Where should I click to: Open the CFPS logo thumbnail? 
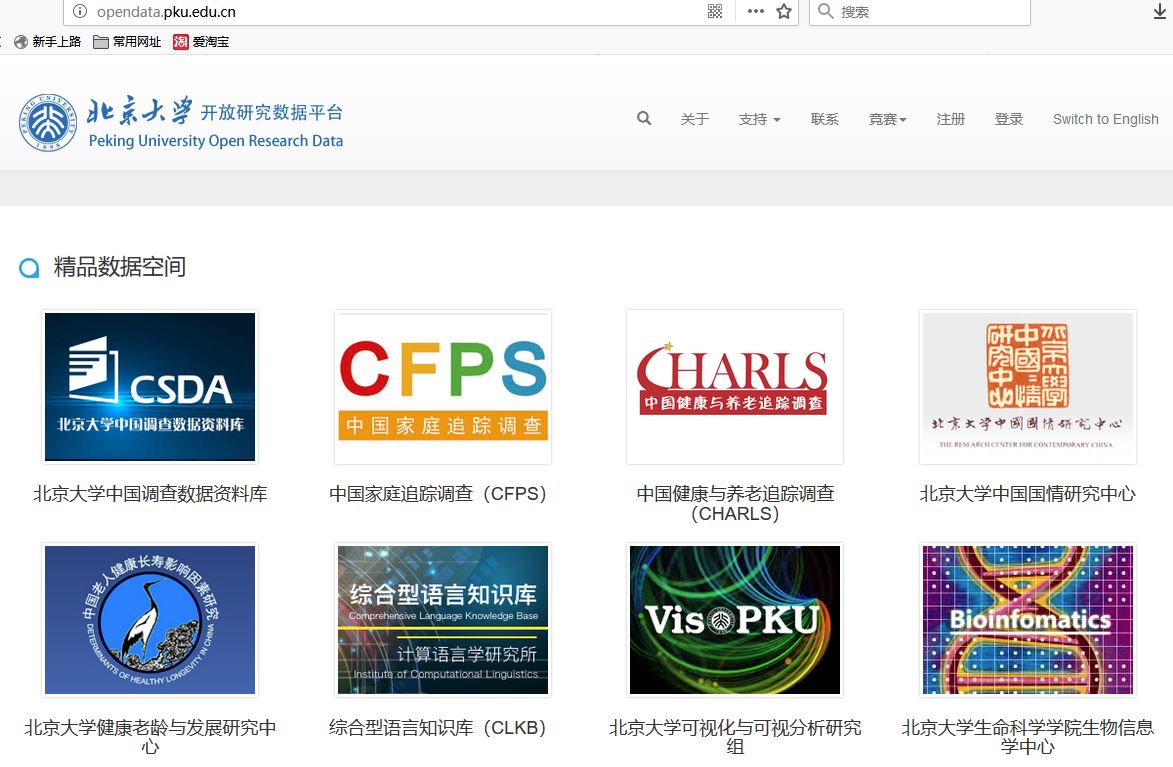(x=443, y=387)
